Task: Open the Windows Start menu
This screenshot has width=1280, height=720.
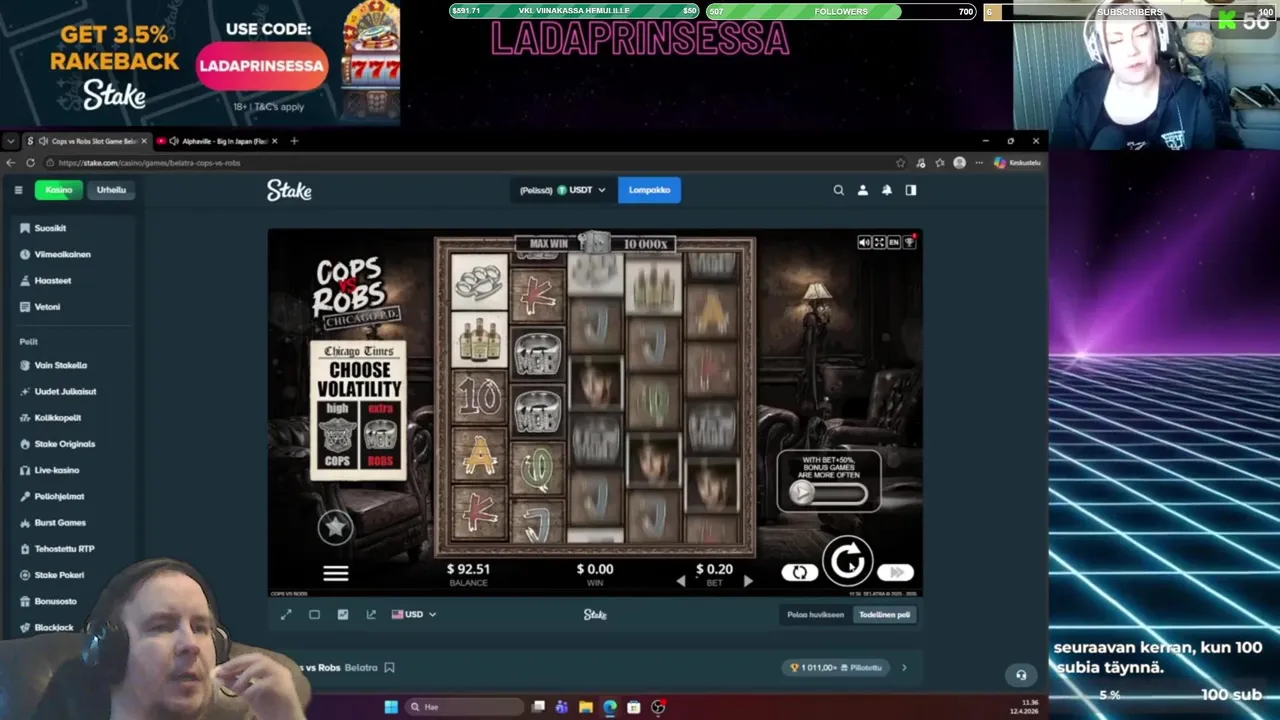Action: (391, 707)
